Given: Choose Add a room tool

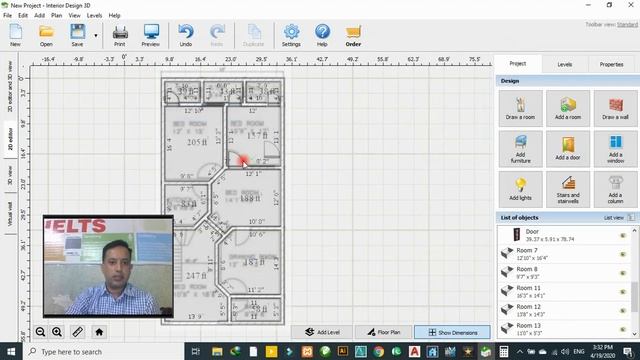Looking at the screenshot, I should pos(568,108).
